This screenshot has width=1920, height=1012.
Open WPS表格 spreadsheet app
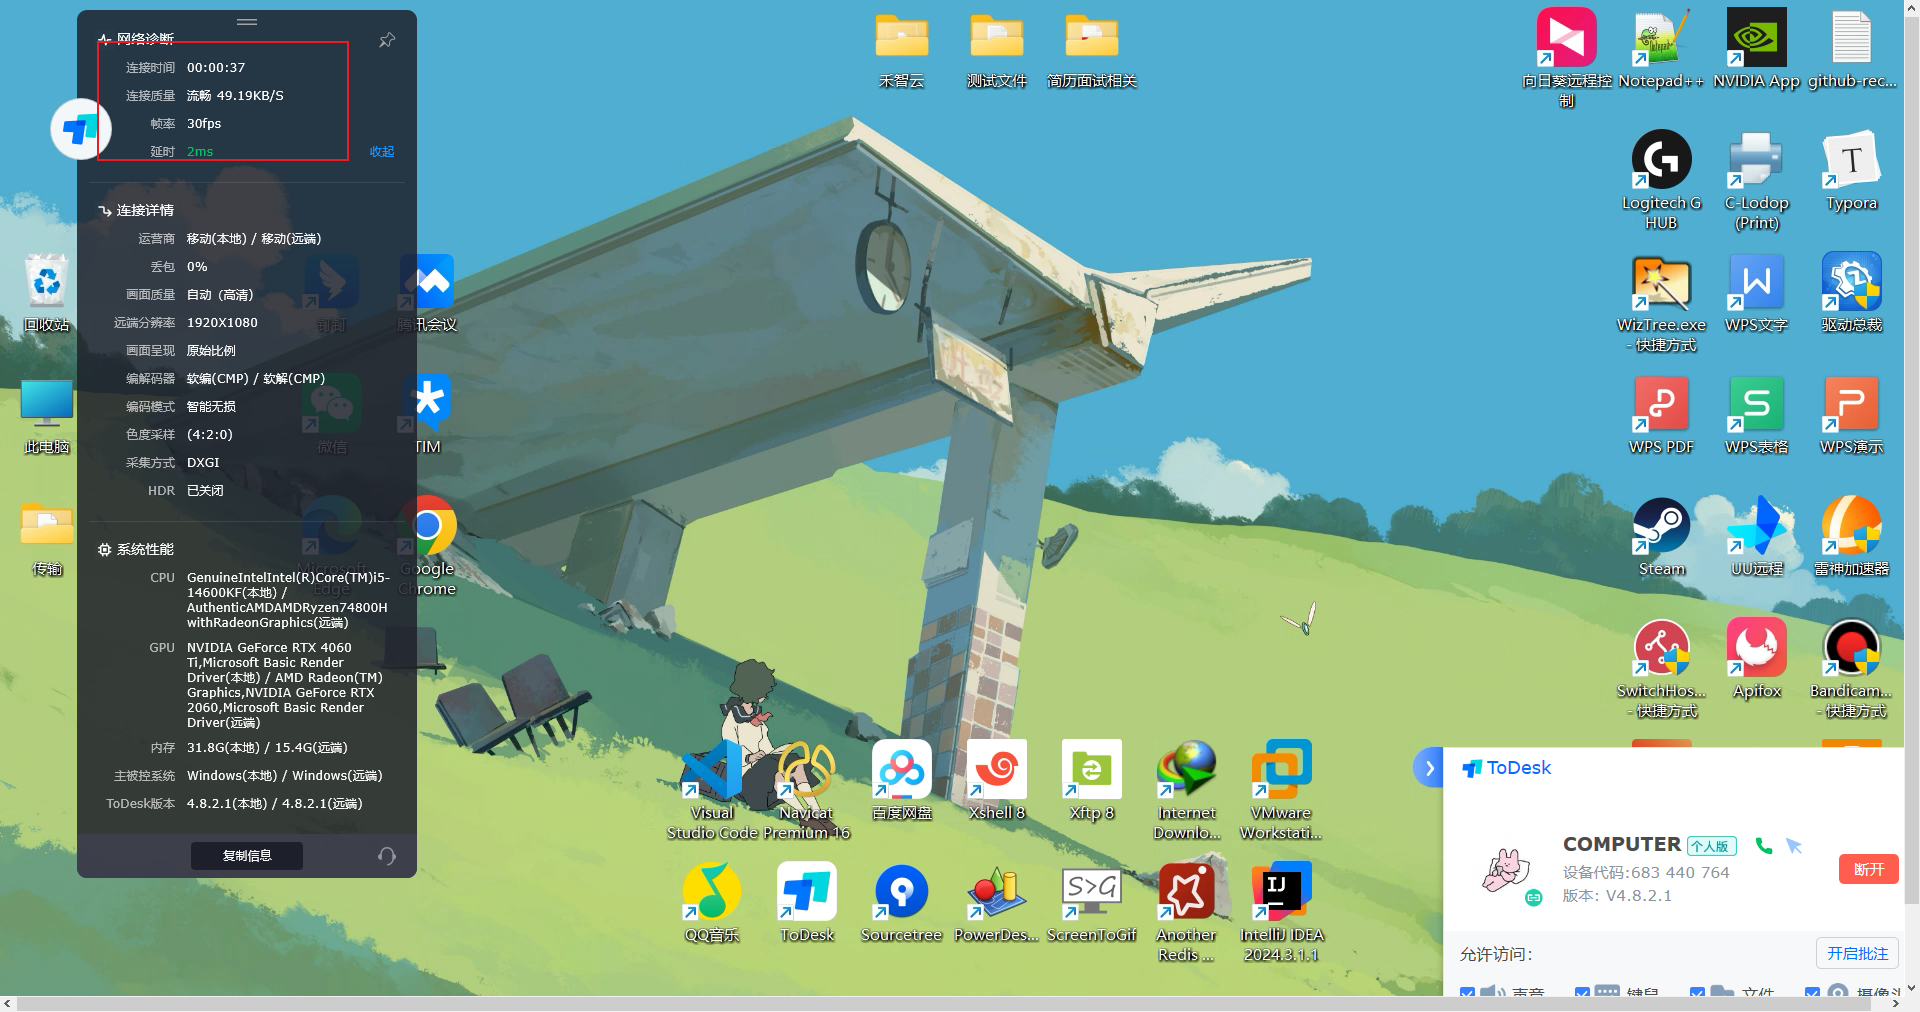tap(1756, 416)
